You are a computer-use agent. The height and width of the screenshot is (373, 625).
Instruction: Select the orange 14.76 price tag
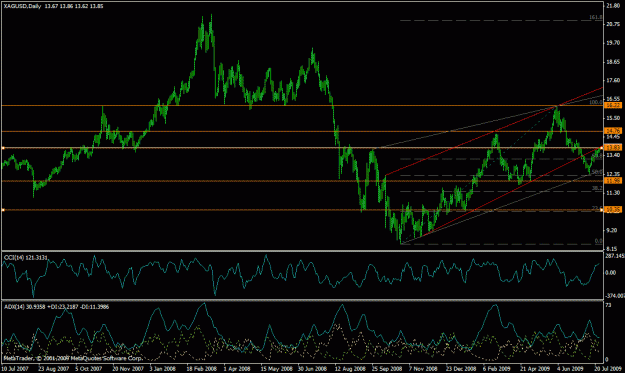[x=613, y=131]
